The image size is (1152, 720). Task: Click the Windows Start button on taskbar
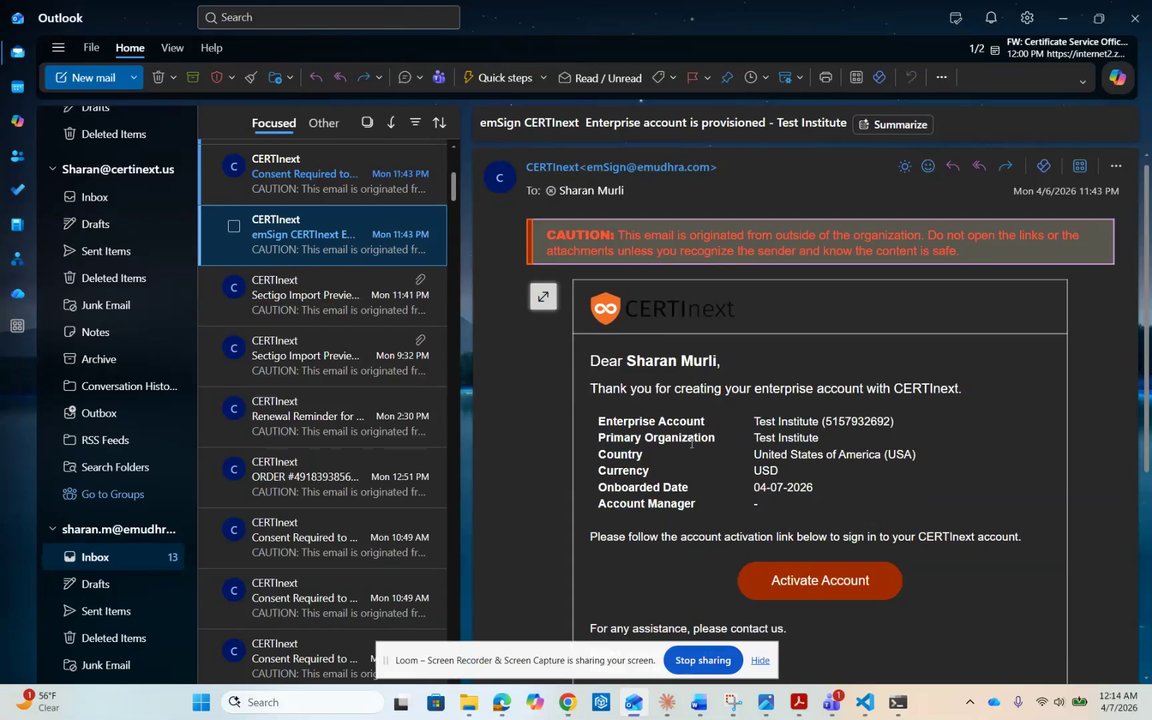[x=201, y=702]
